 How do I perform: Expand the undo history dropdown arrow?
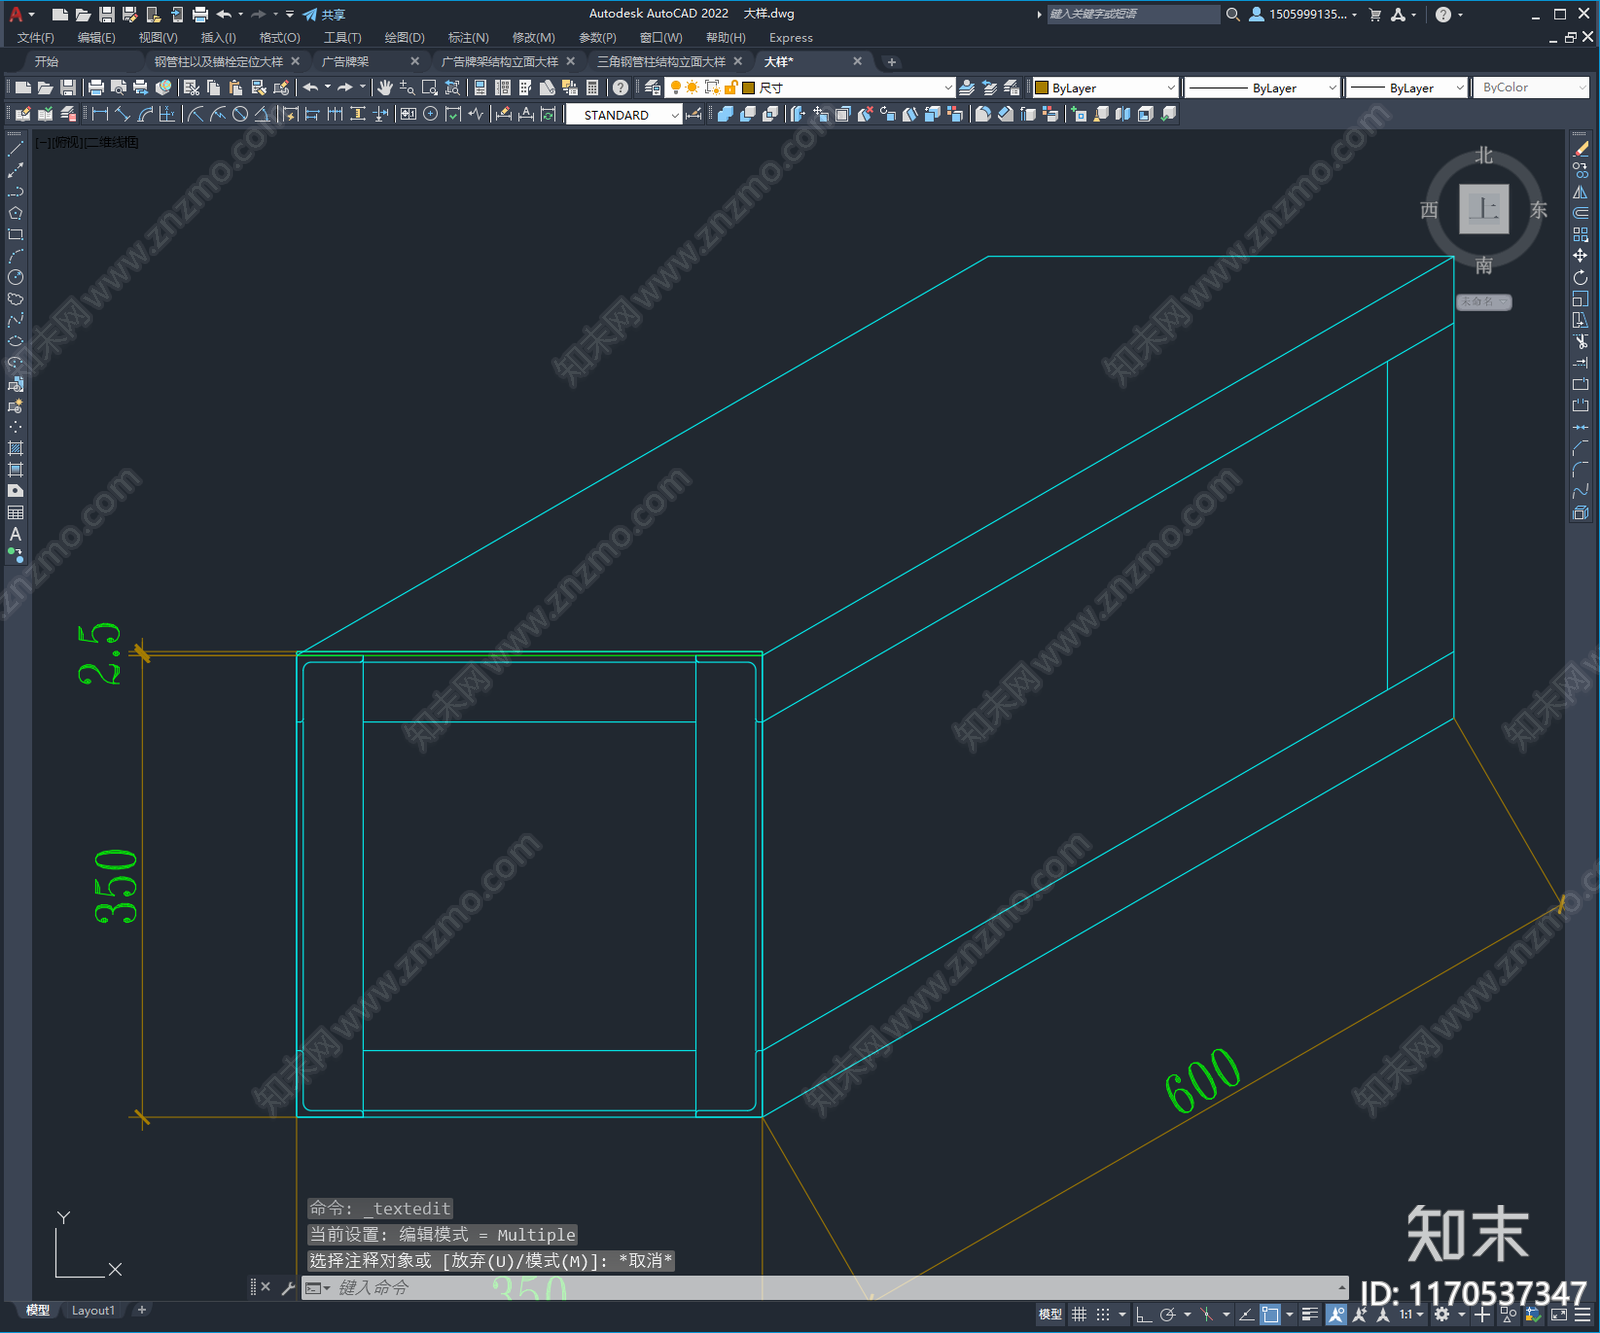click(x=327, y=88)
